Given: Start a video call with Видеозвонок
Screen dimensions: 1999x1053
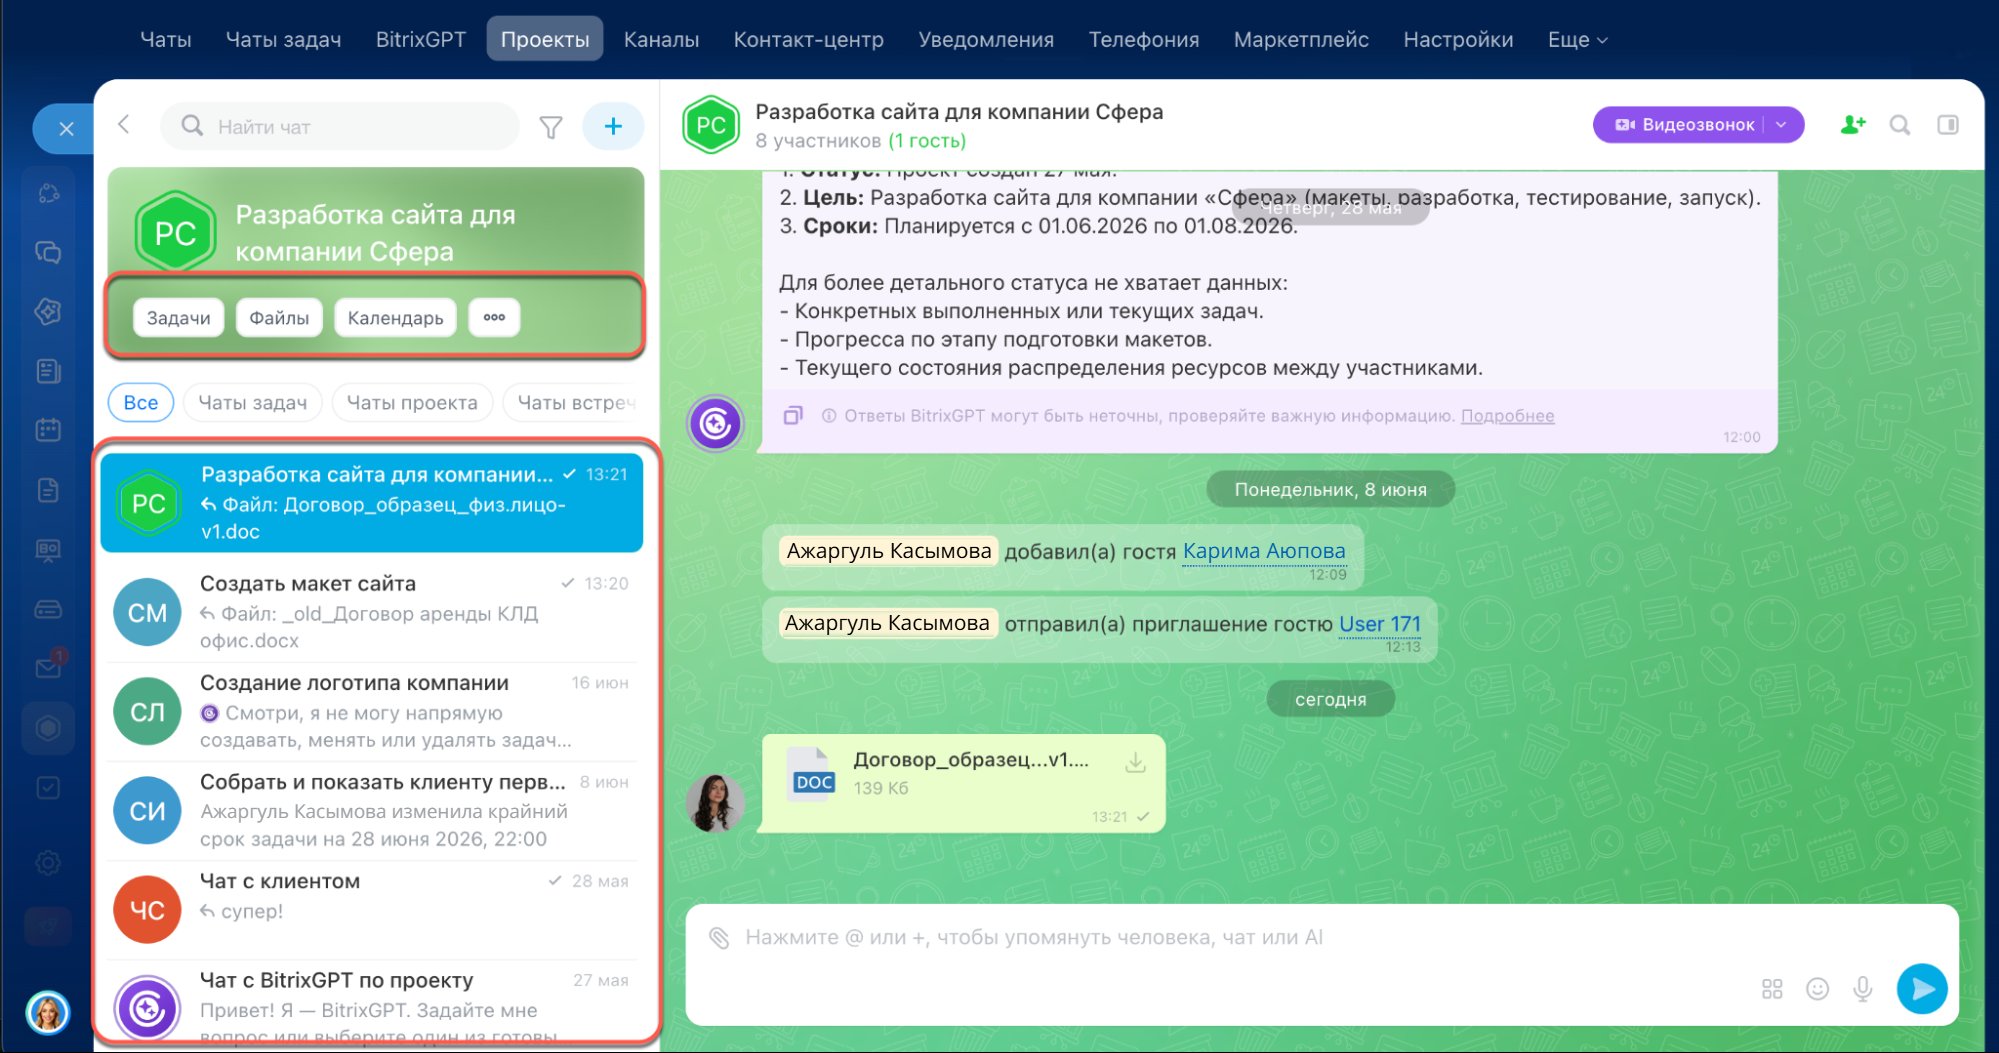Looking at the screenshot, I should 1685,125.
